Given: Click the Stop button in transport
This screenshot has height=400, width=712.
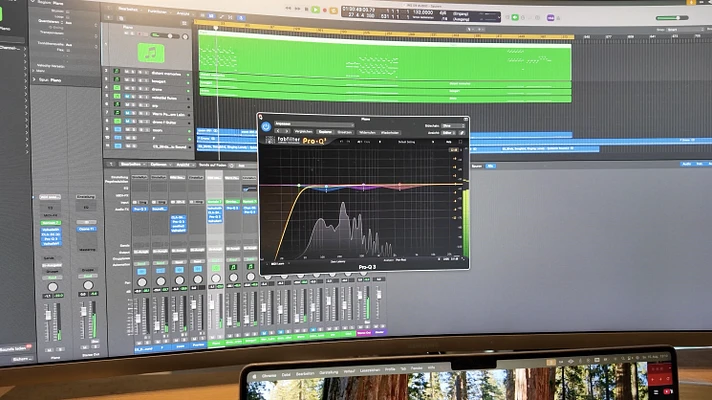Looking at the screenshot, I should click(x=307, y=9).
